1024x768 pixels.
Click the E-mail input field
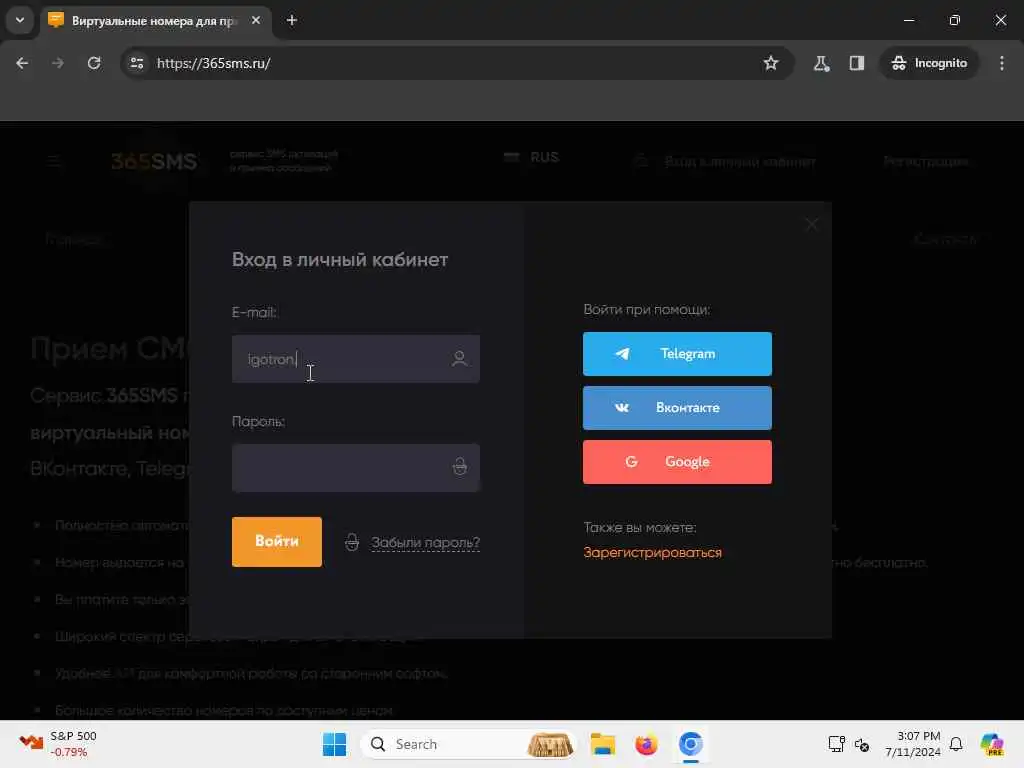(x=355, y=359)
